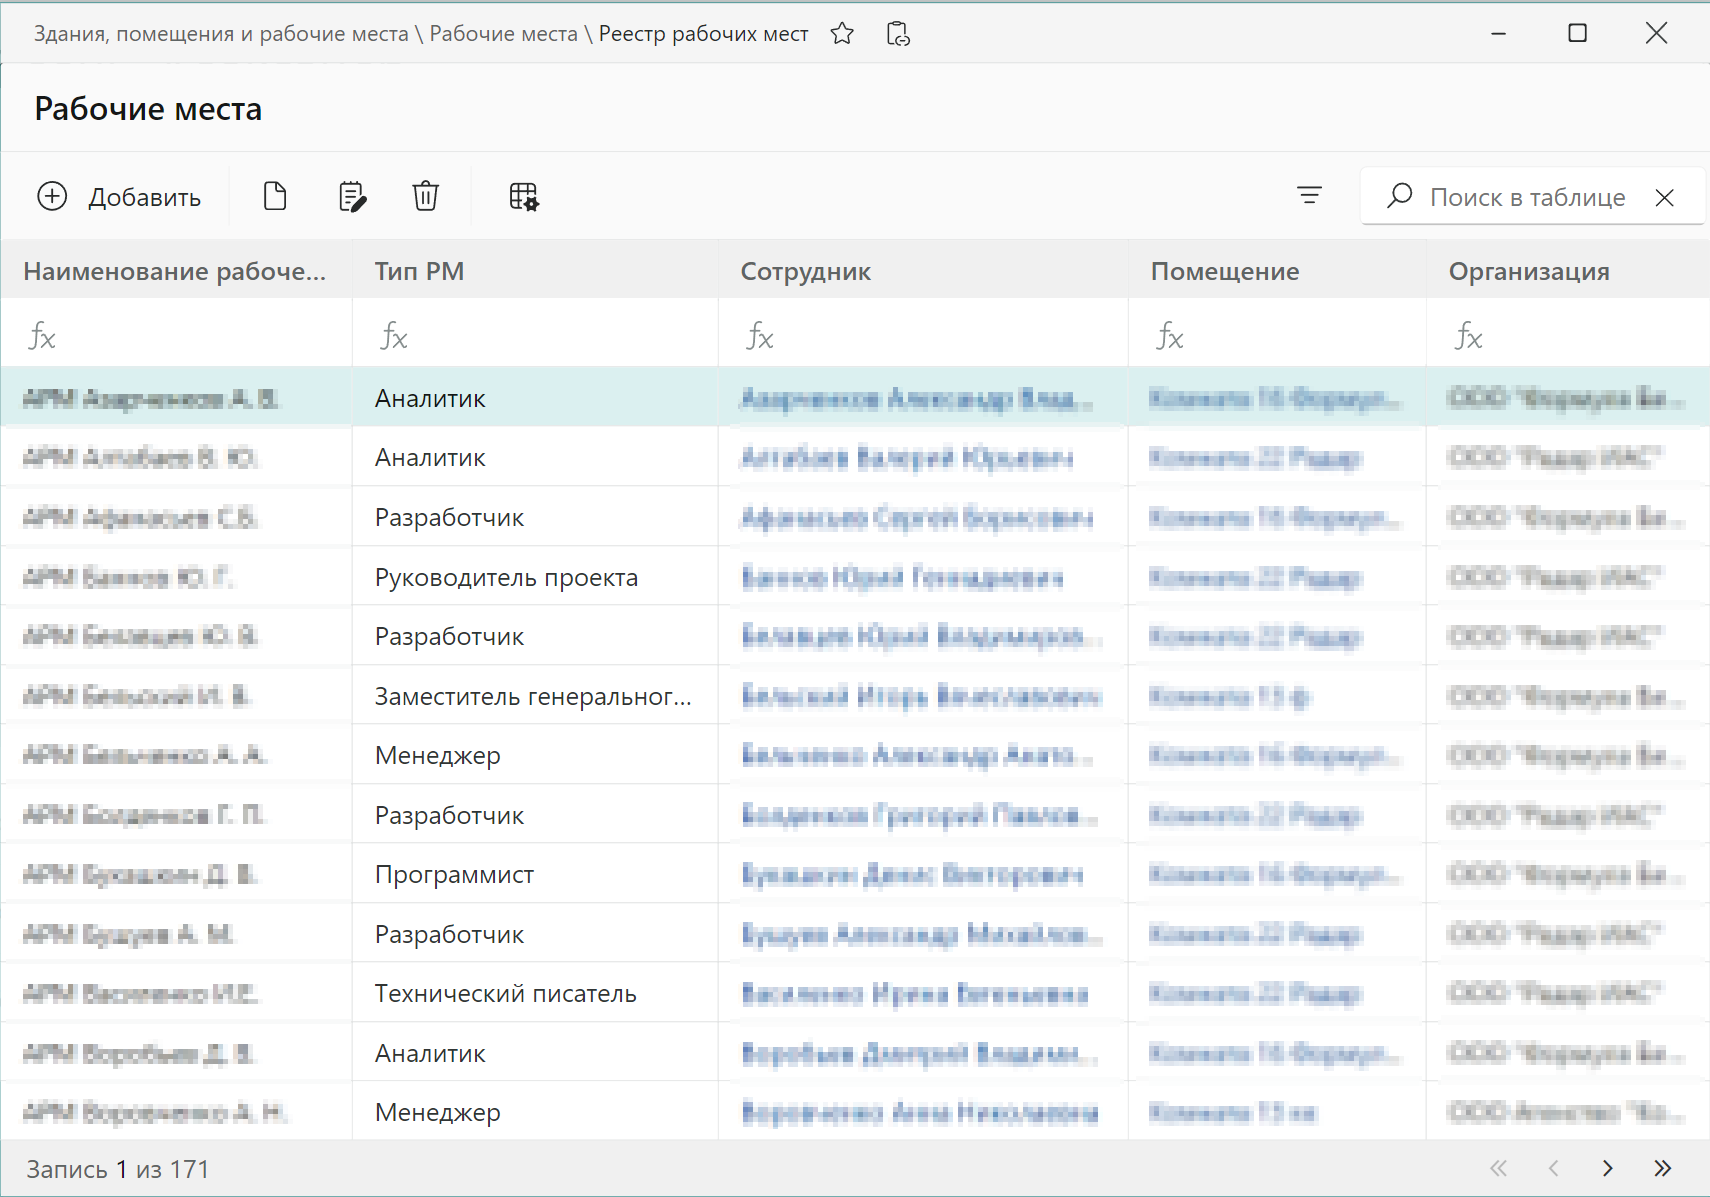Viewport: 1710px width, 1197px height.
Task: Sort by the Тип РМ column header
Action: tap(419, 271)
